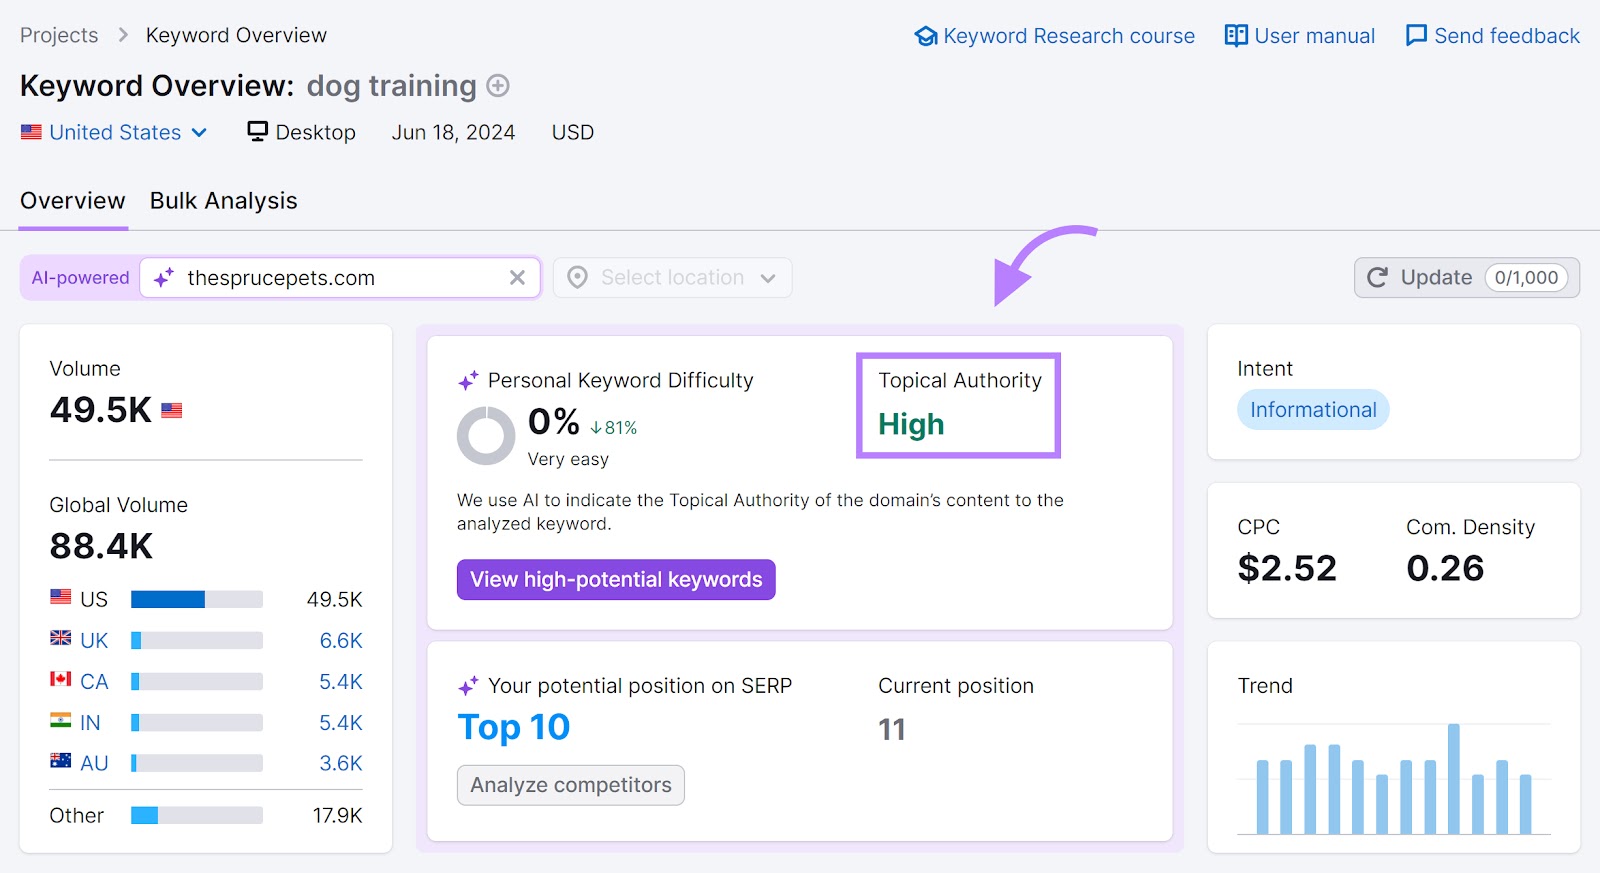The width and height of the screenshot is (1600, 873).
Task: Click the Personal Keyword Difficulty donut chart
Action: pyautogui.click(x=486, y=435)
